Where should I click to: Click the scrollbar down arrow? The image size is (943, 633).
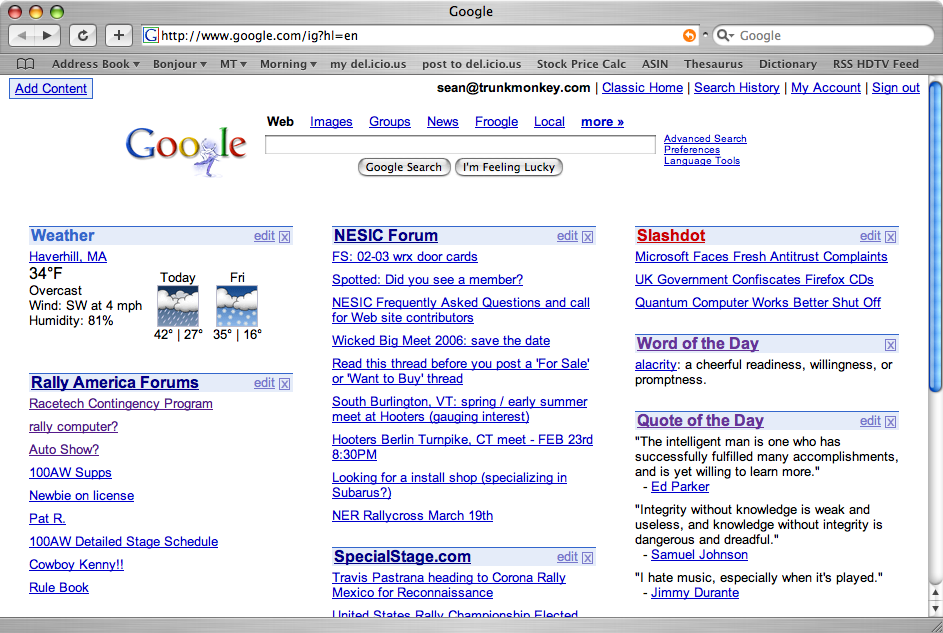click(935, 608)
